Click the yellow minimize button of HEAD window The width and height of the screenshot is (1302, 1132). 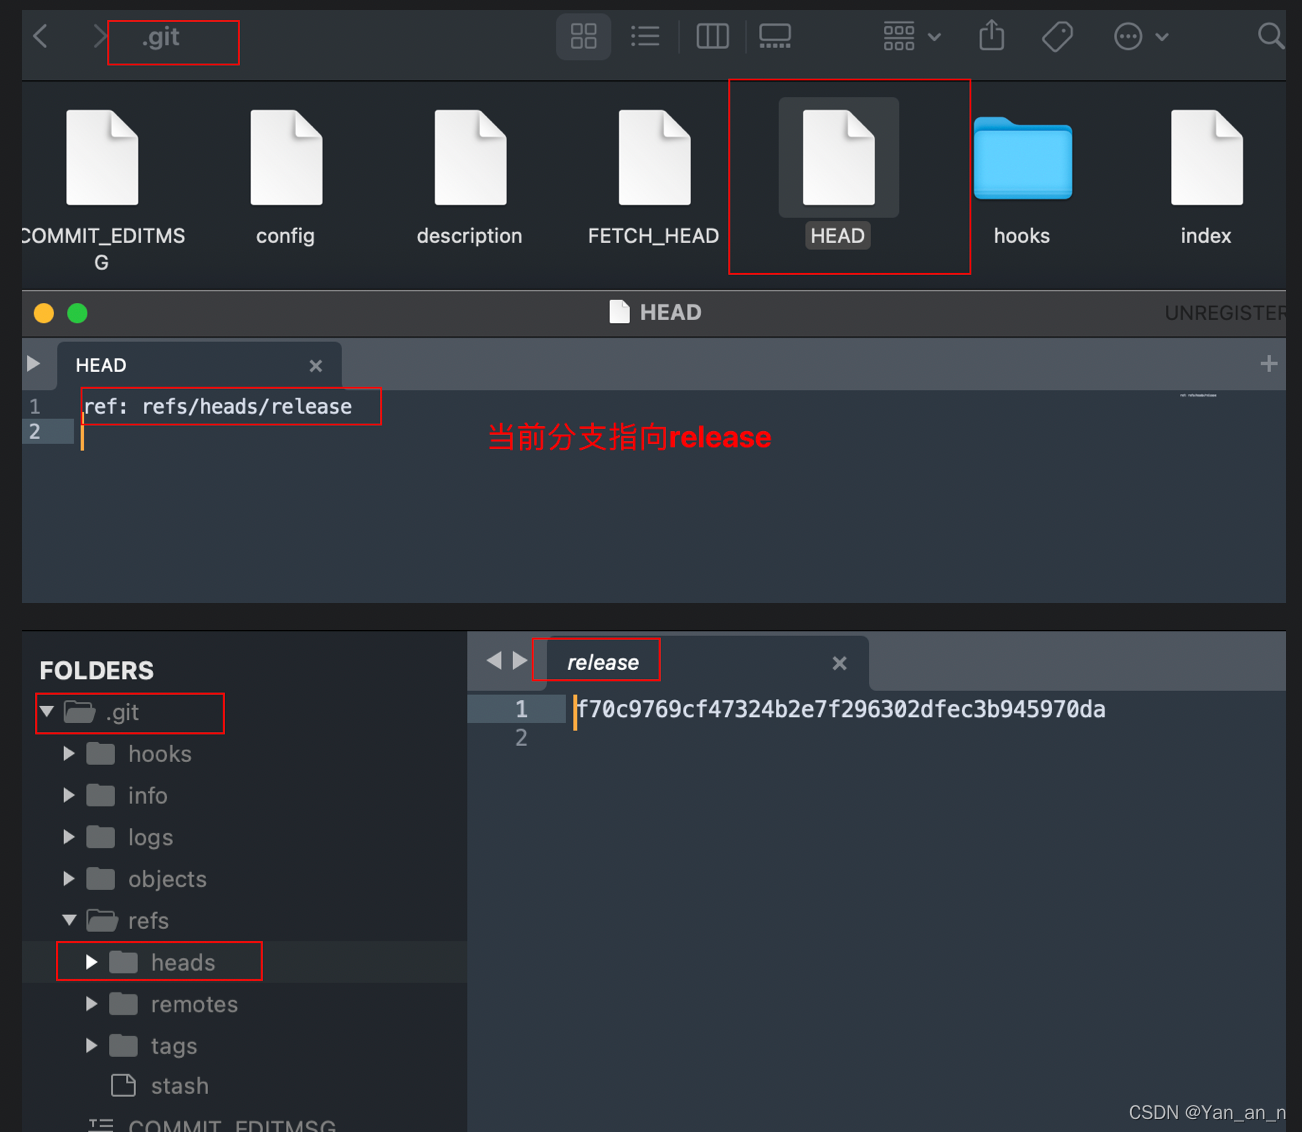click(x=44, y=313)
